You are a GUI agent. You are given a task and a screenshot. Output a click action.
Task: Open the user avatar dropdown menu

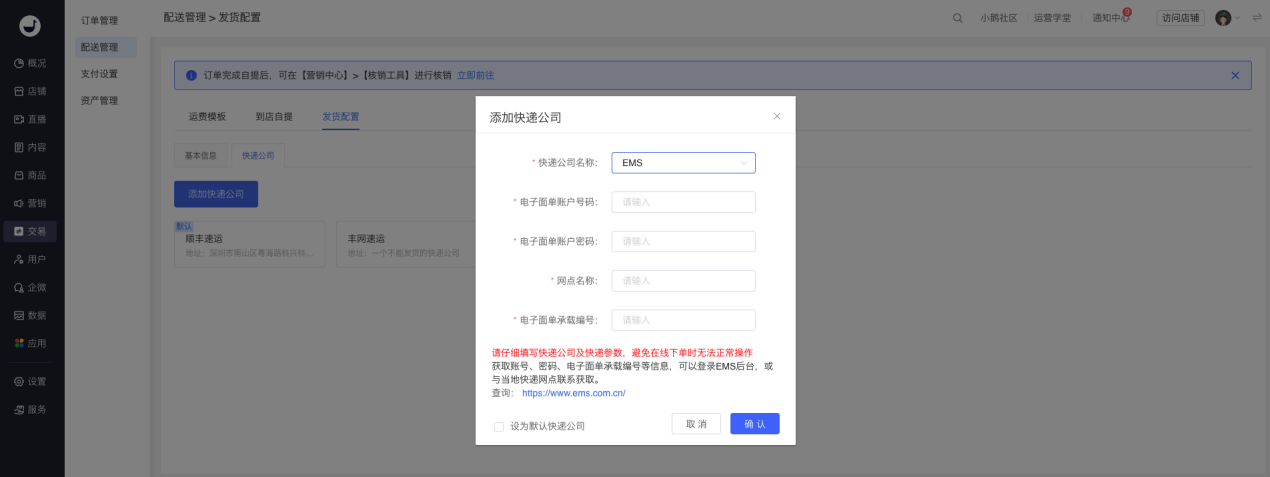pos(1227,18)
